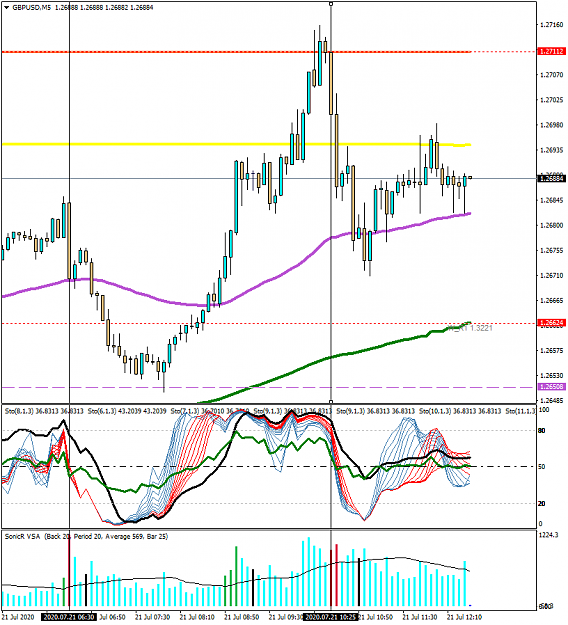Screen dimensions: 568x625
Task: Click the 1.26755 price axis value
Action: (552, 250)
